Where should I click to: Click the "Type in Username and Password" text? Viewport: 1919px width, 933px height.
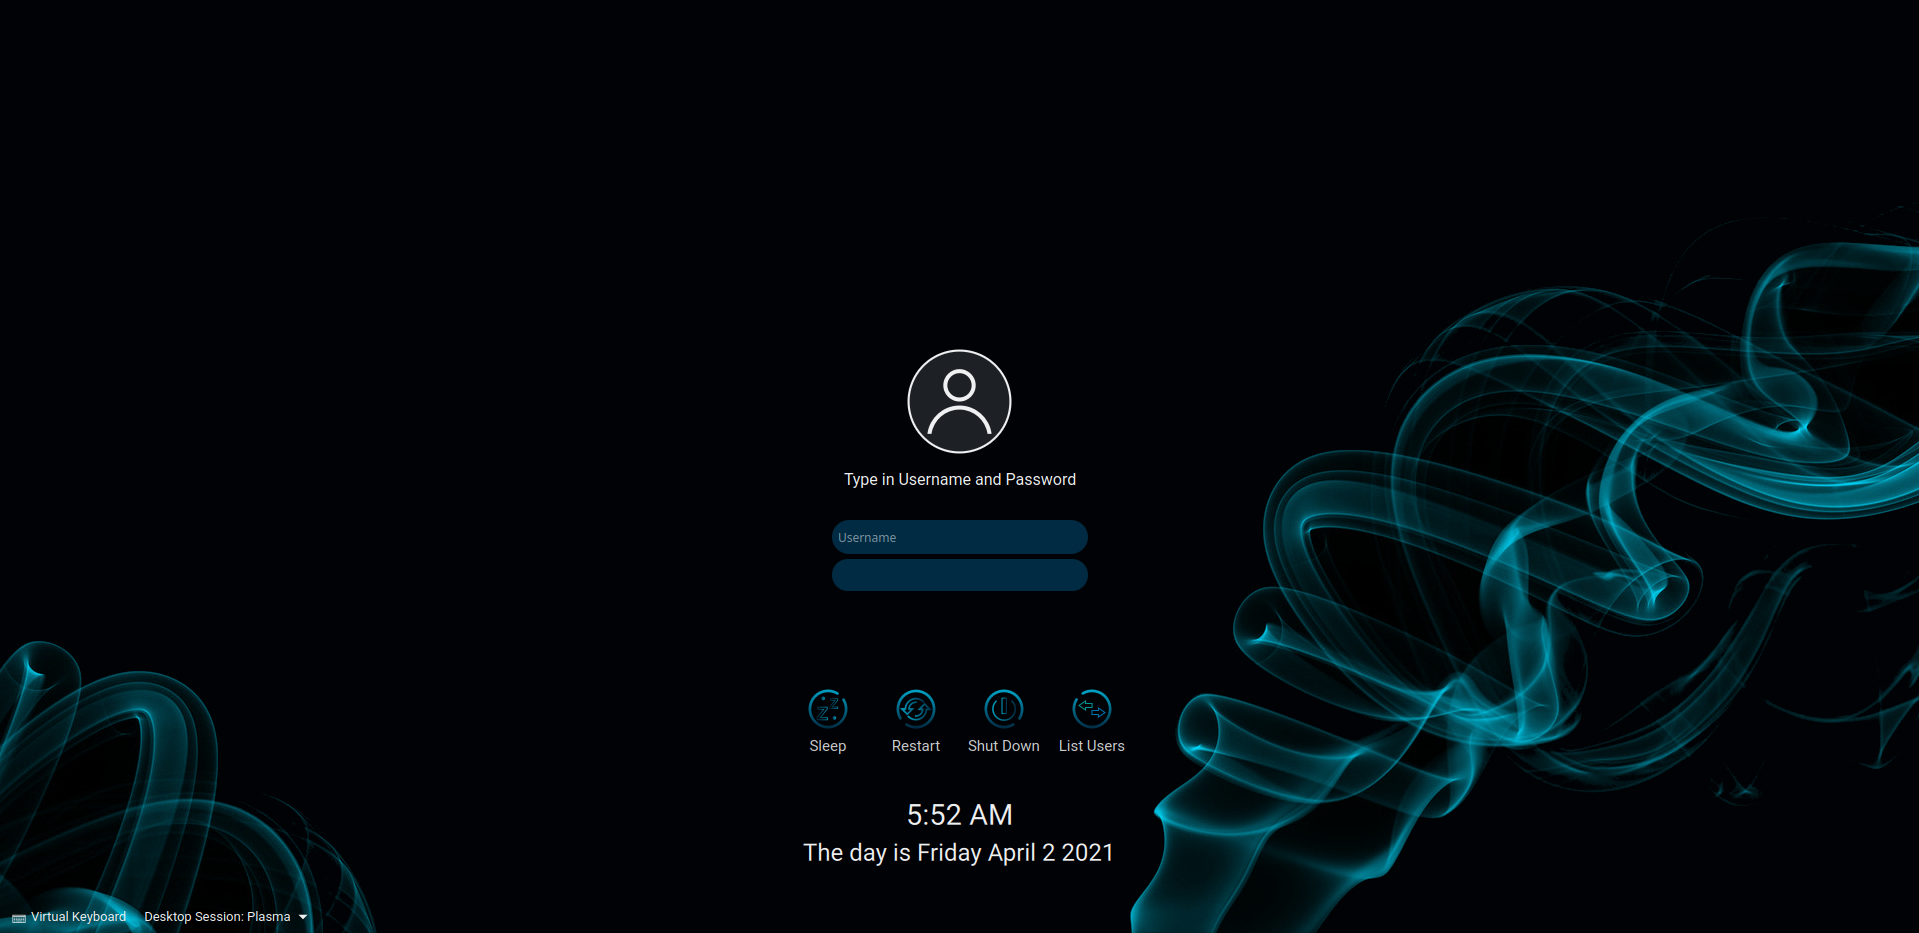(960, 480)
